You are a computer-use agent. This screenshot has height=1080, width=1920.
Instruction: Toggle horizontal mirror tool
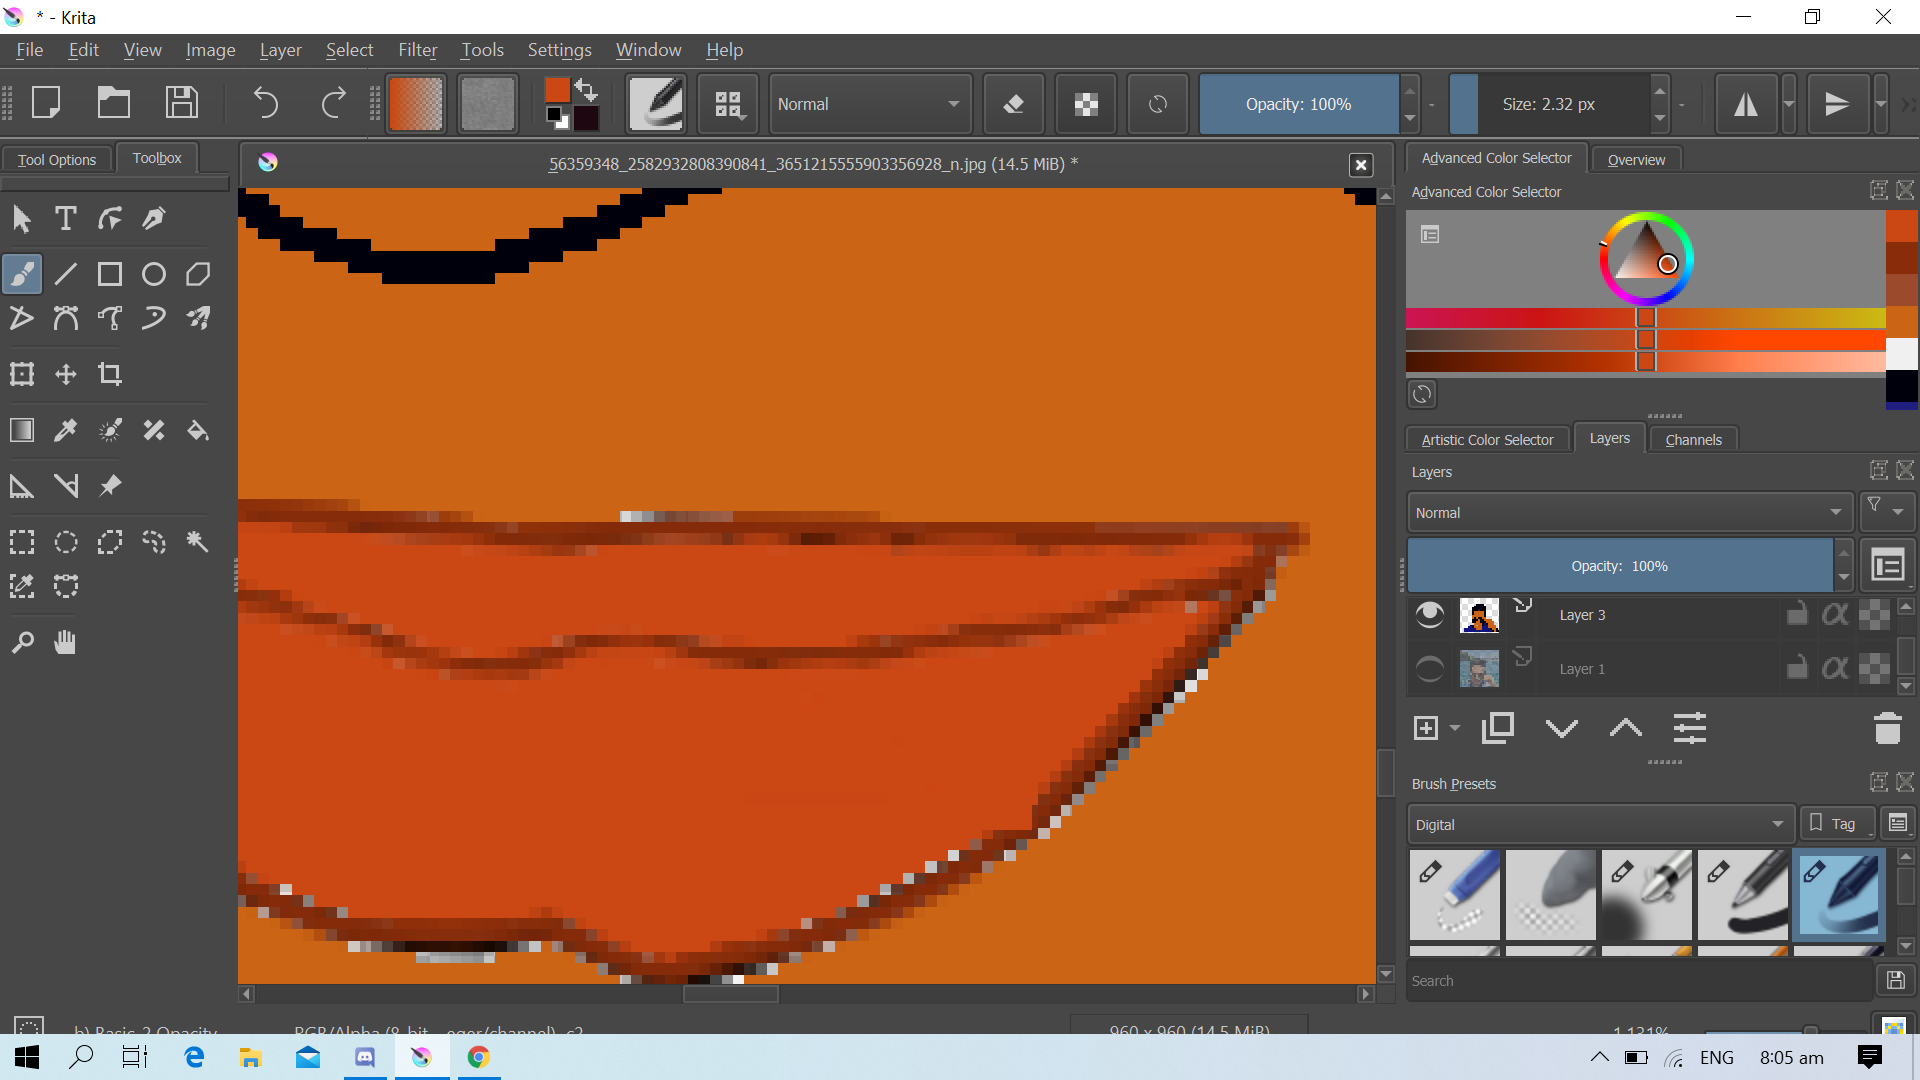1746,103
